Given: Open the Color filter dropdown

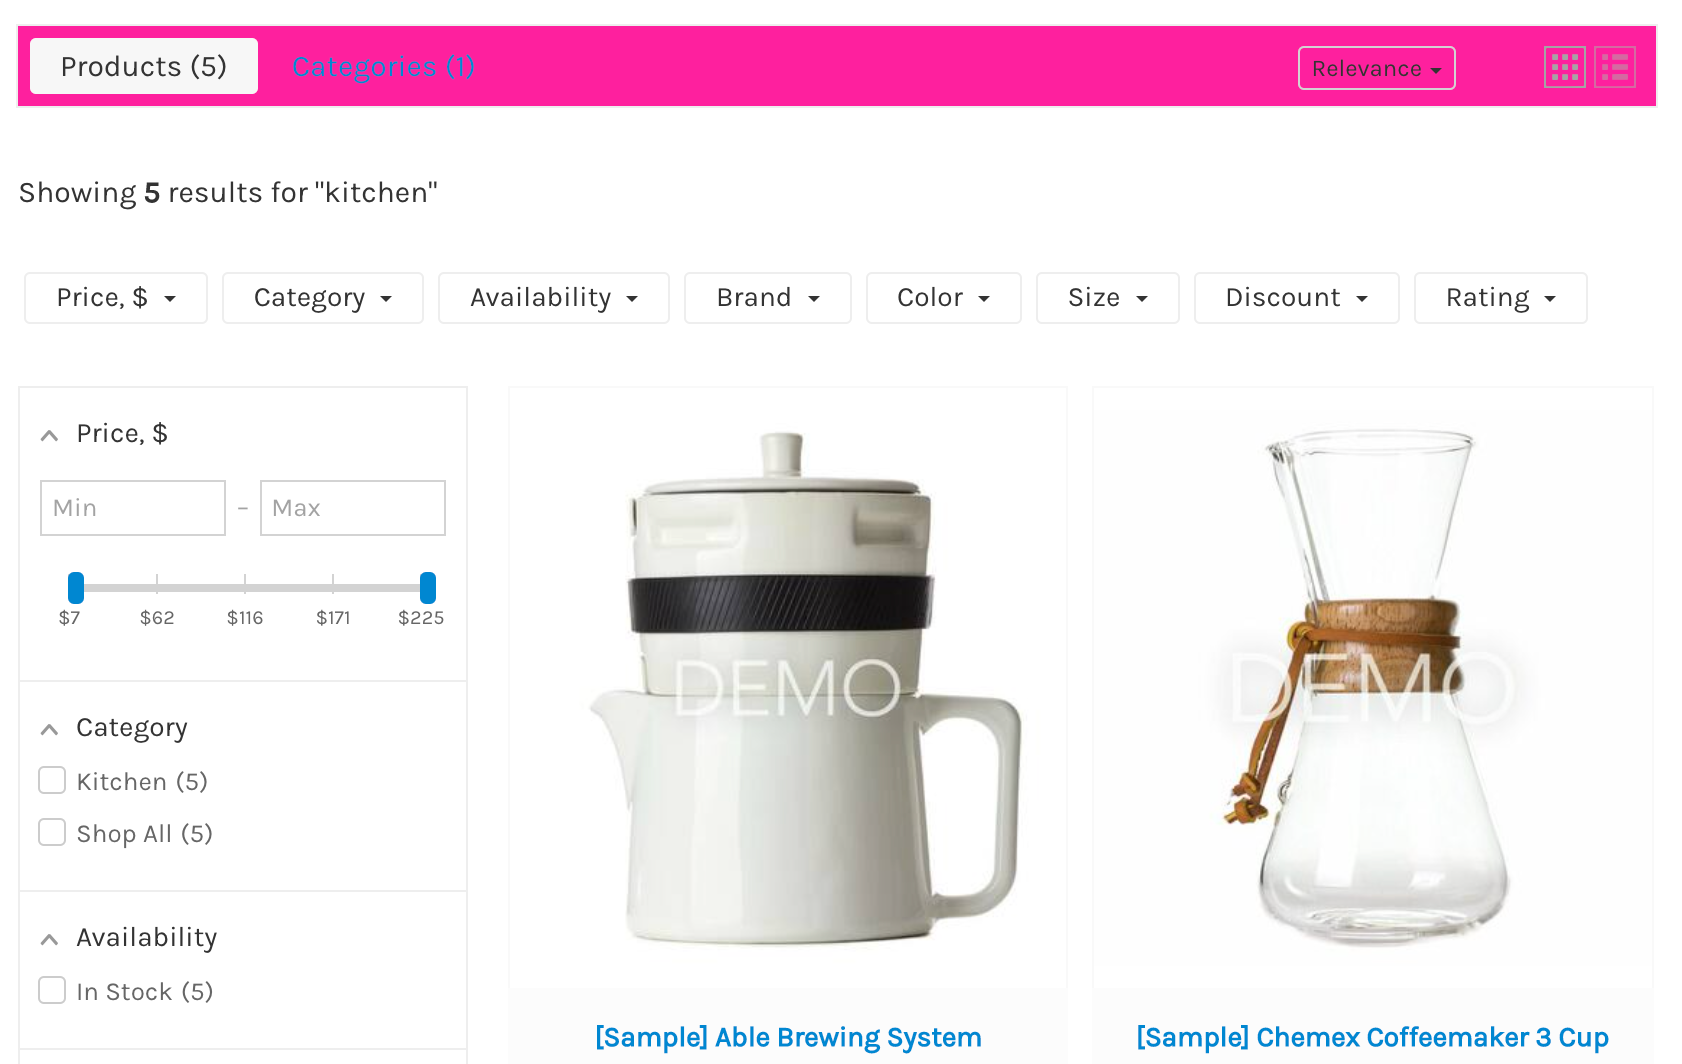Looking at the screenshot, I should click(944, 298).
